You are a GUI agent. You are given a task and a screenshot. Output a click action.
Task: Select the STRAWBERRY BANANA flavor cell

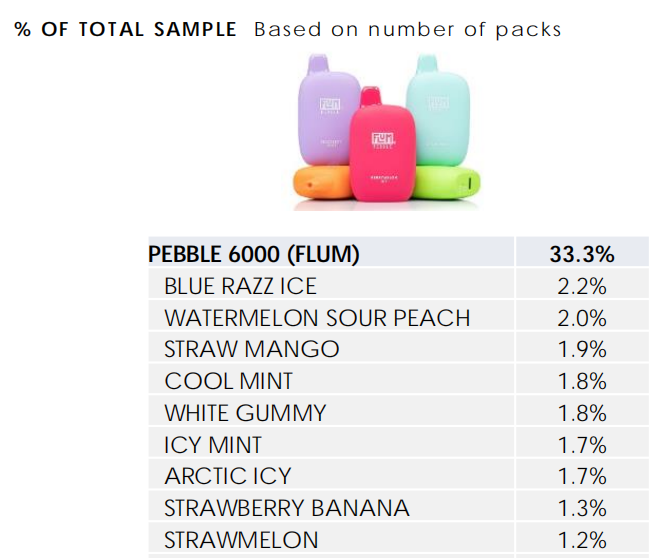331,506
